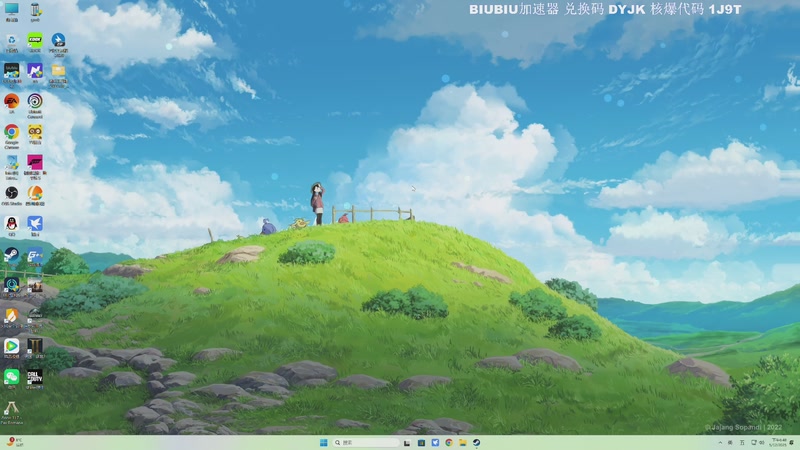This screenshot has height=450, width=800.
Task: Launch Steam from desktop shortcut
Action: [x=11, y=257]
